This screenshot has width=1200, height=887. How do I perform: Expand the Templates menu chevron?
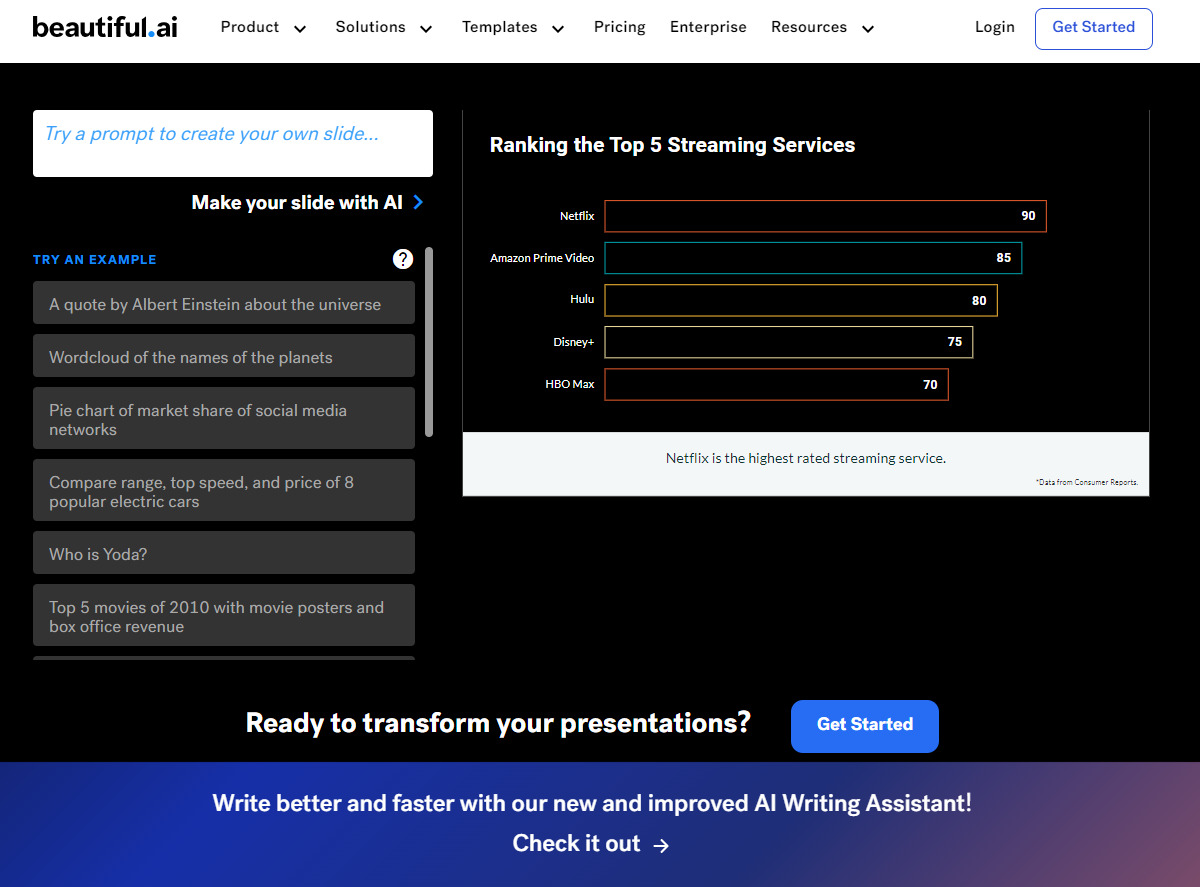coord(558,29)
